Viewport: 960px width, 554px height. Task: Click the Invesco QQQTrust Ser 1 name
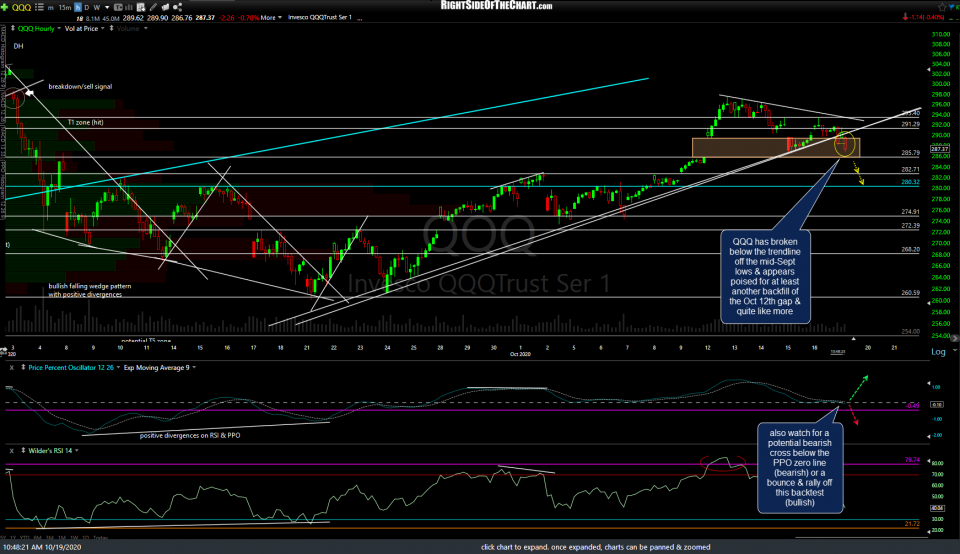tap(320, 17)
